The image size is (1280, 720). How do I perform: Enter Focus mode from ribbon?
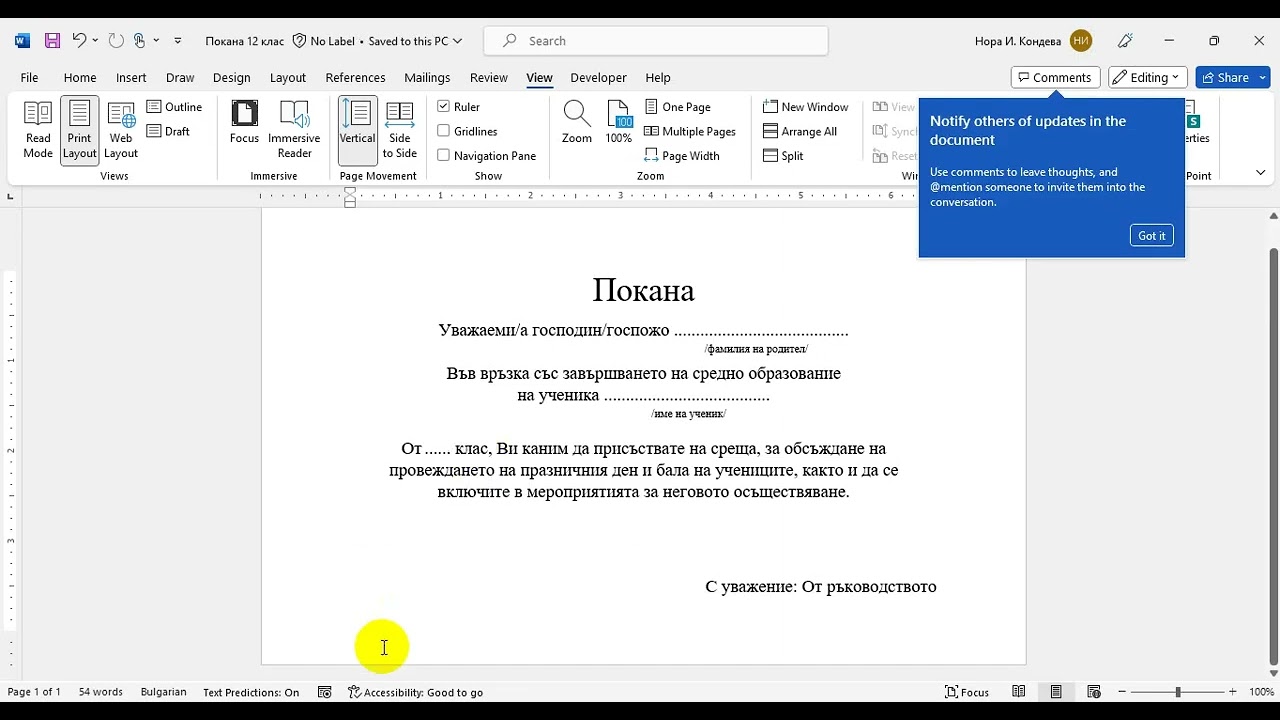[x=244, y=123]
